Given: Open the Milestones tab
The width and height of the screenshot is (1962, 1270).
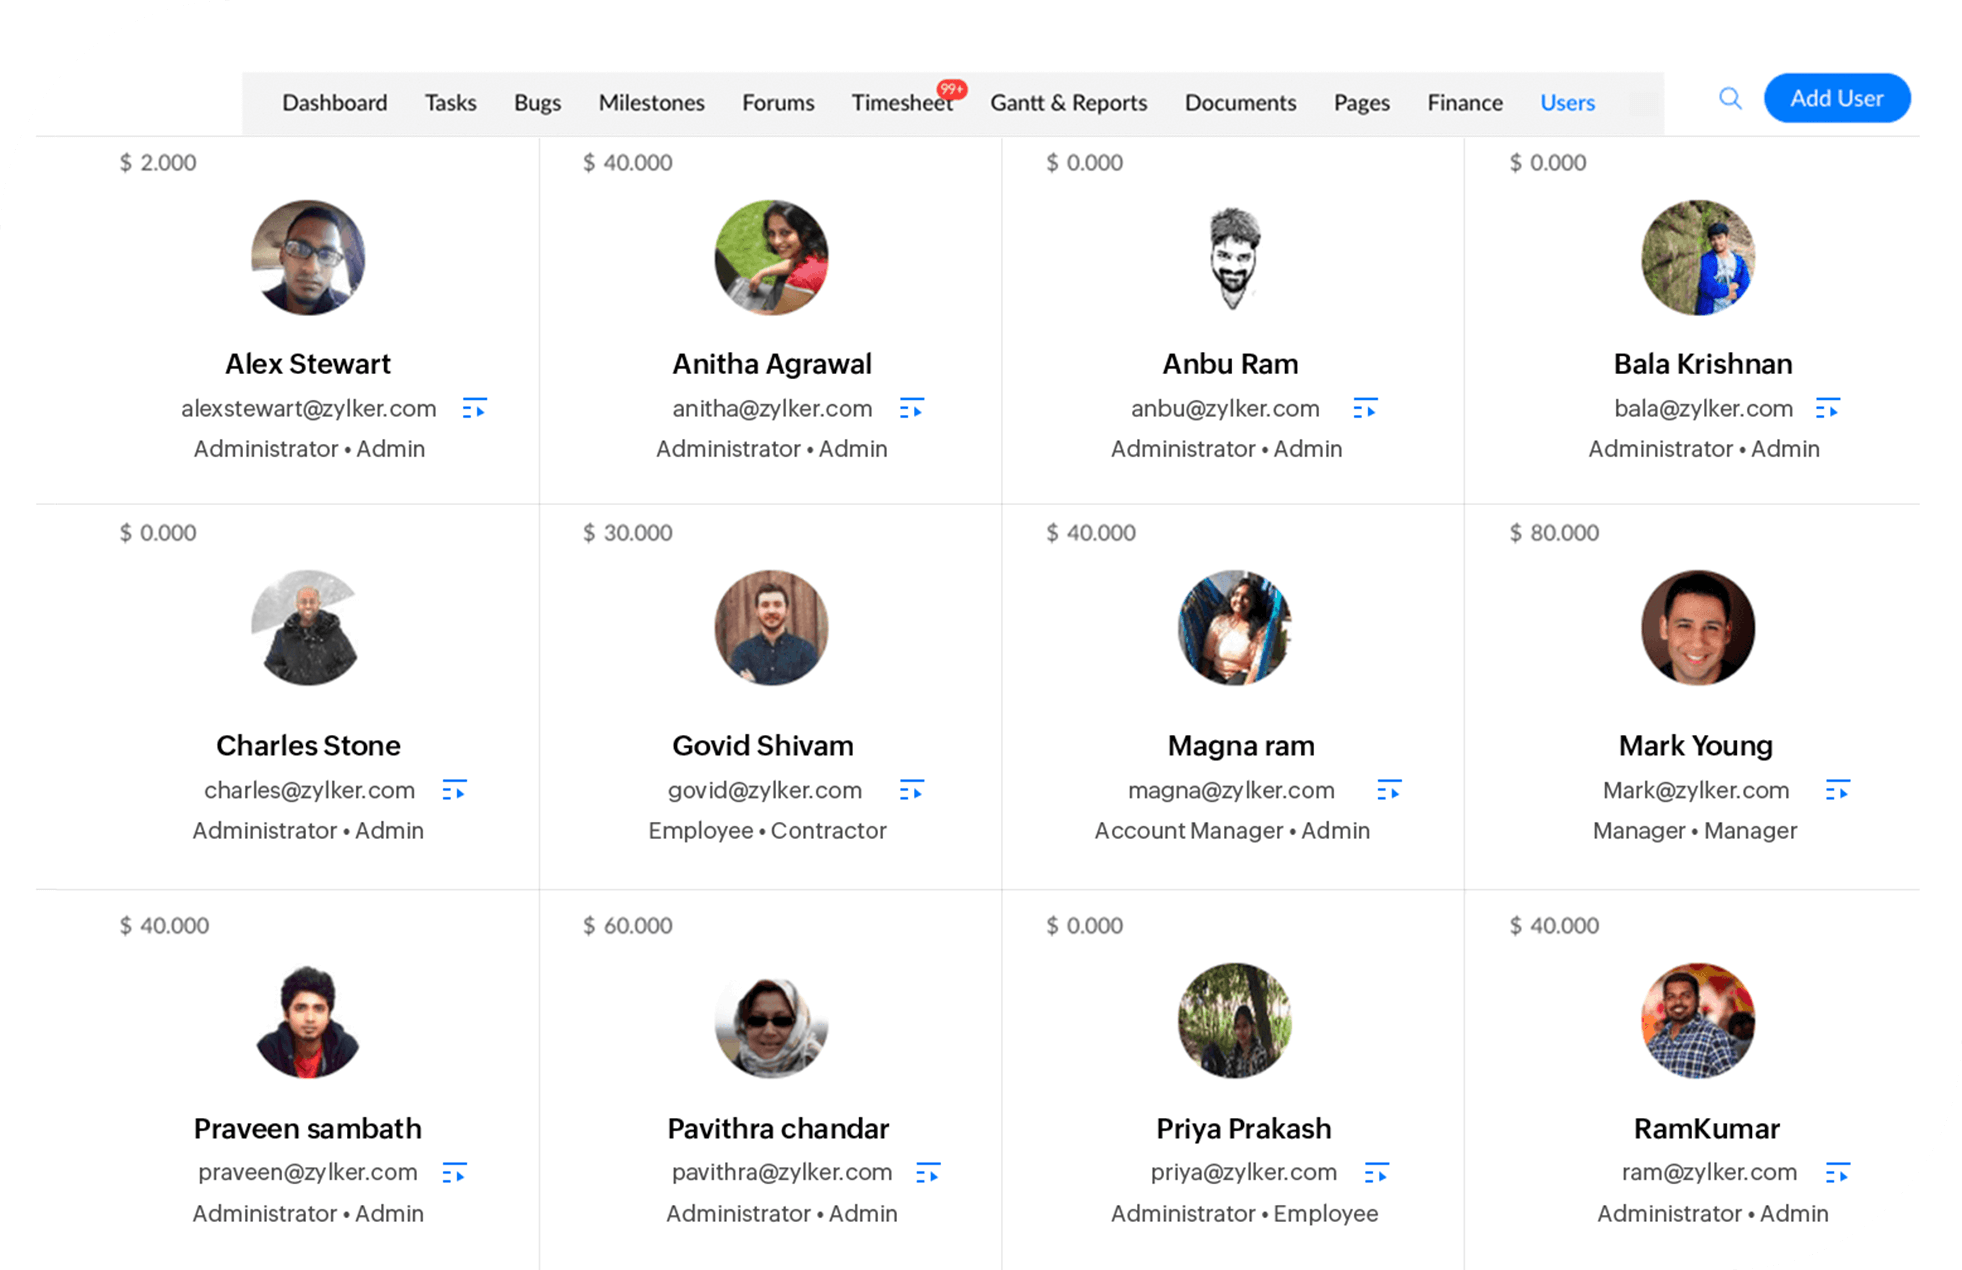Looking at the screenshot, I should tap(651, 102).
